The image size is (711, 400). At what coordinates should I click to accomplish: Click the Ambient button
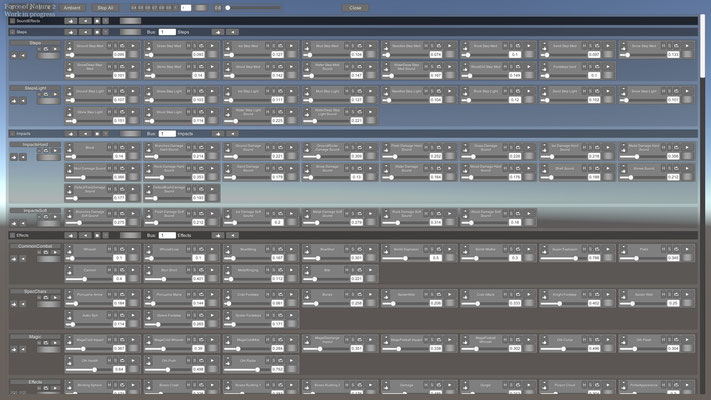coord(72,8)
